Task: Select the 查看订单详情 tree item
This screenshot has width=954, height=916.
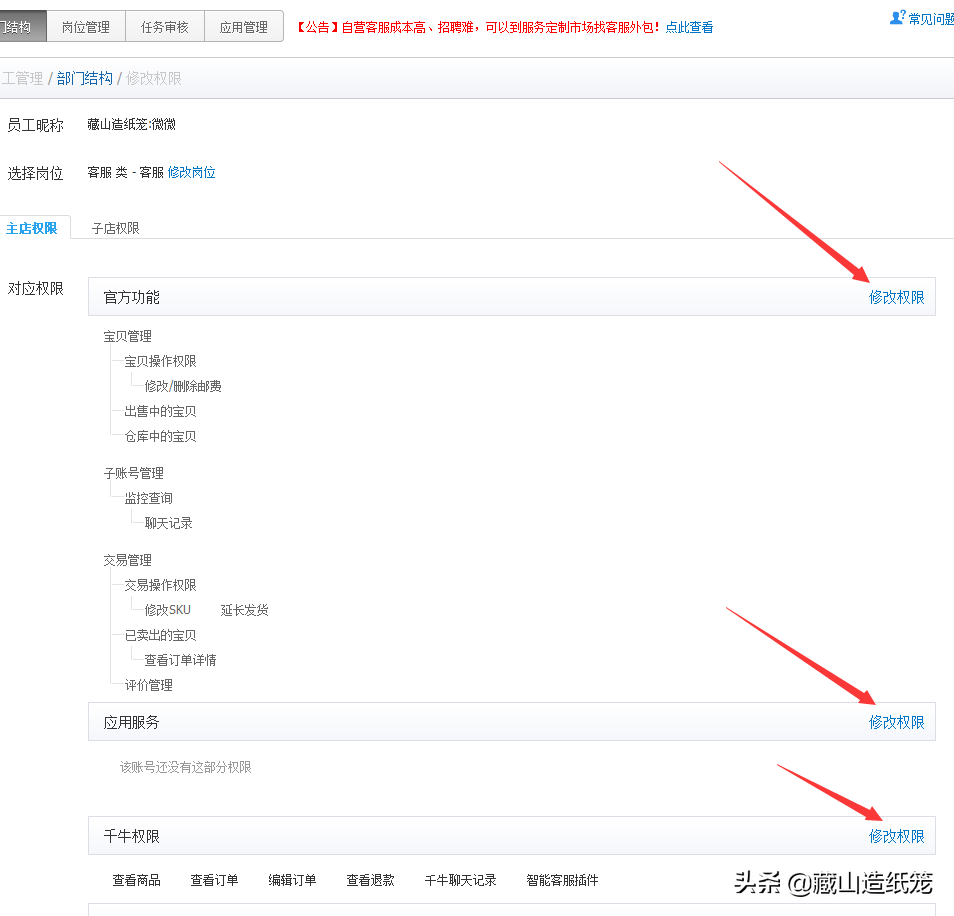Action: (181, 660)
